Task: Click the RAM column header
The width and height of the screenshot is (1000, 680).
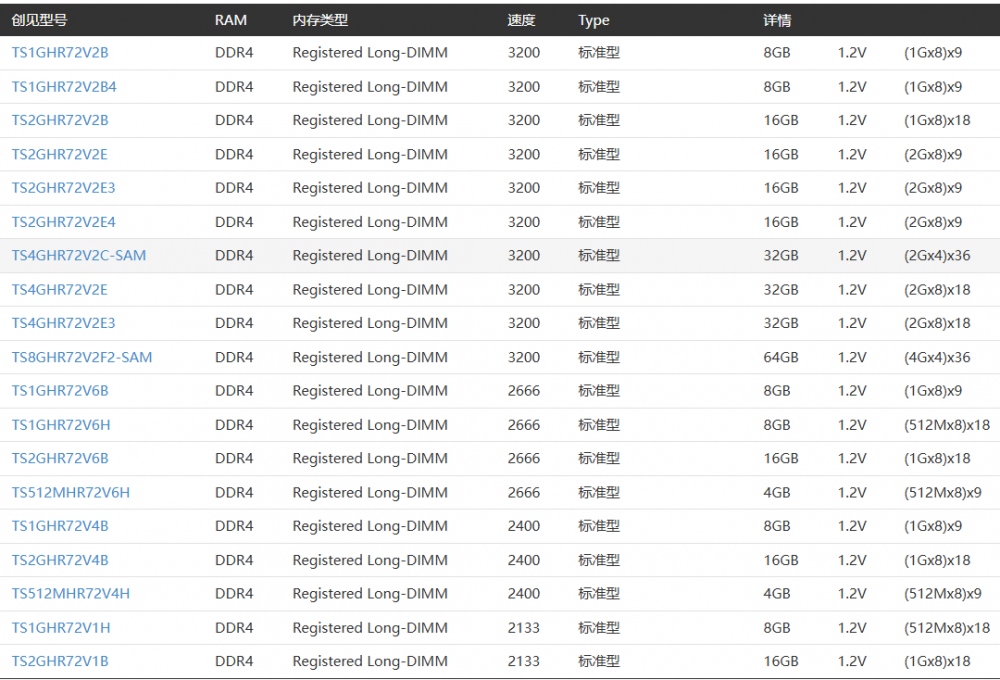Action: pyautogui.click(x=231, y=20)
